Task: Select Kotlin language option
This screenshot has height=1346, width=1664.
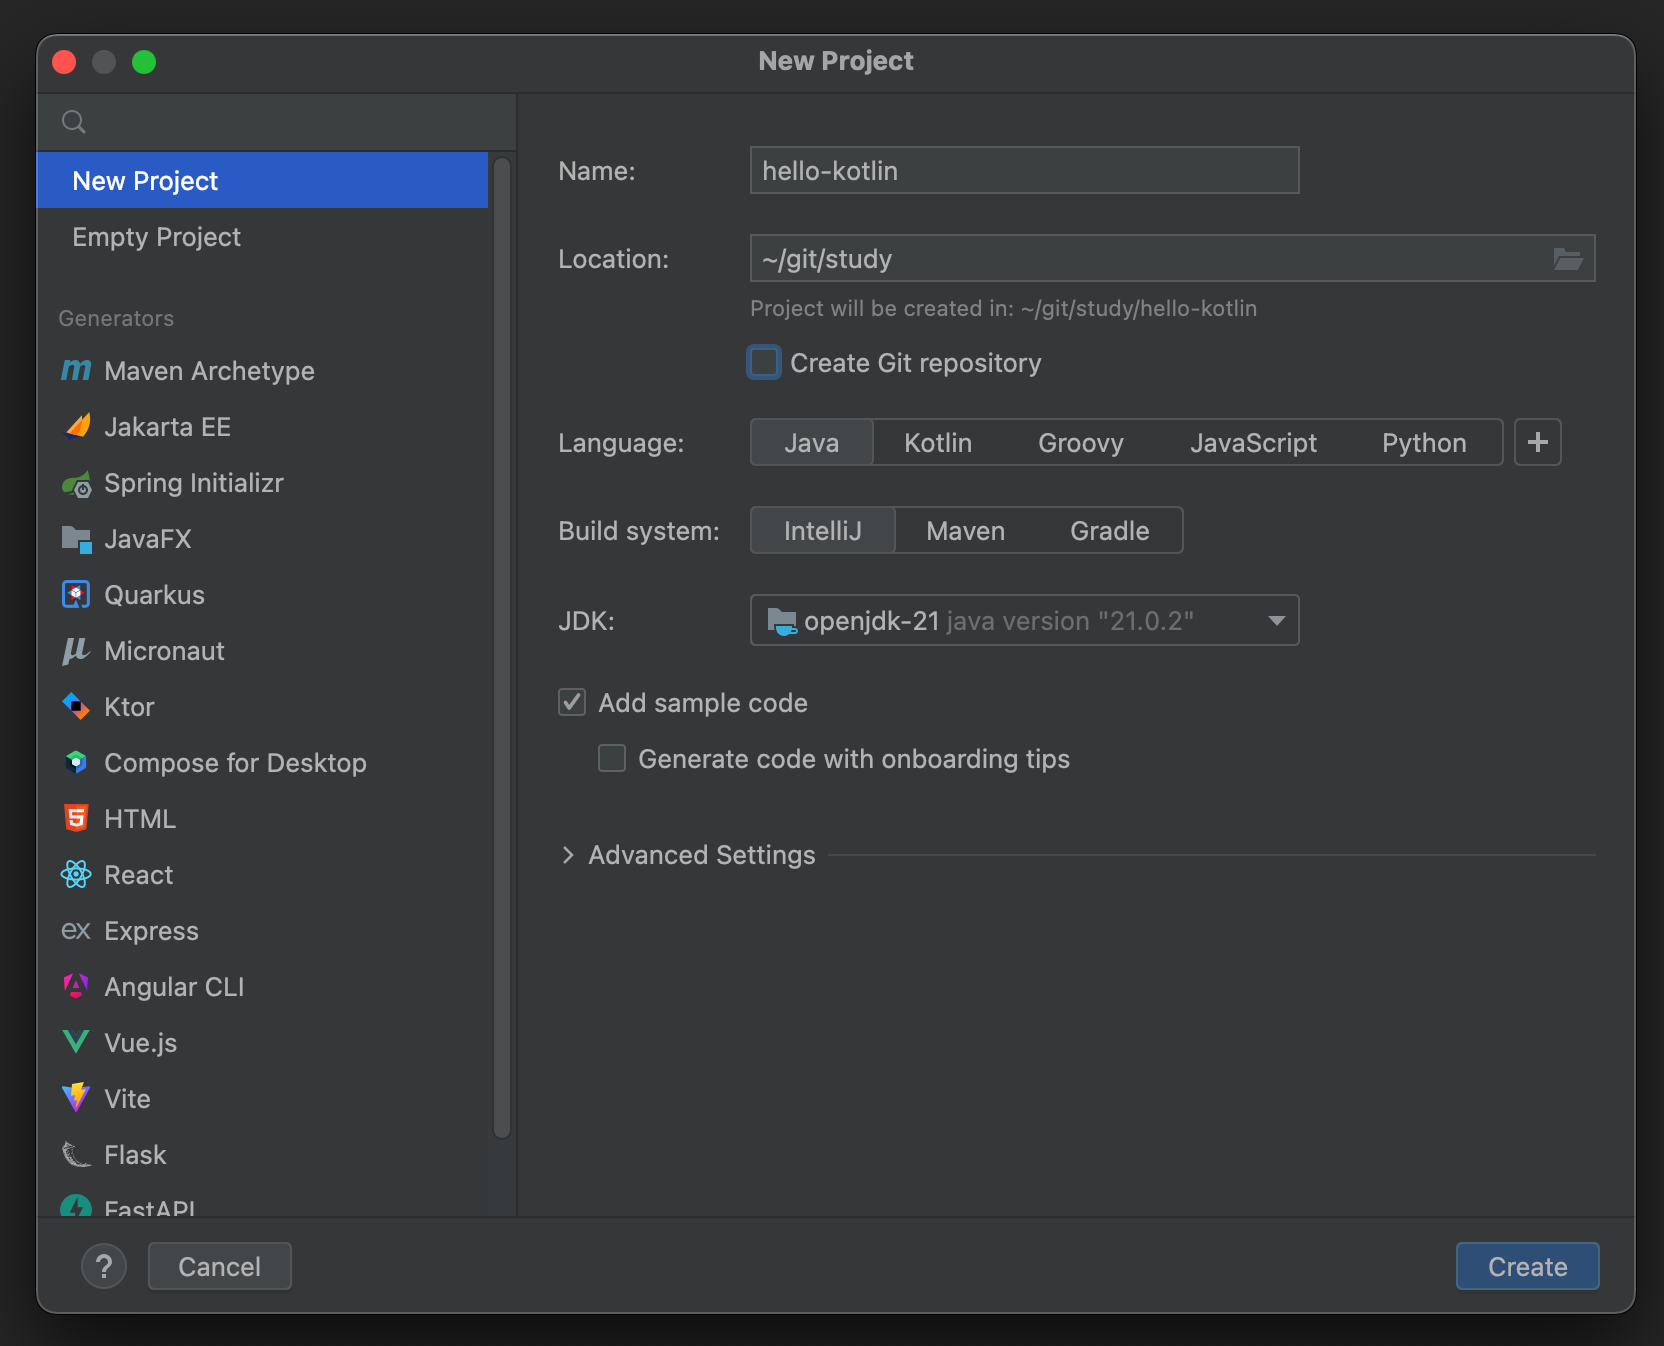Action: tap(938, 442)
